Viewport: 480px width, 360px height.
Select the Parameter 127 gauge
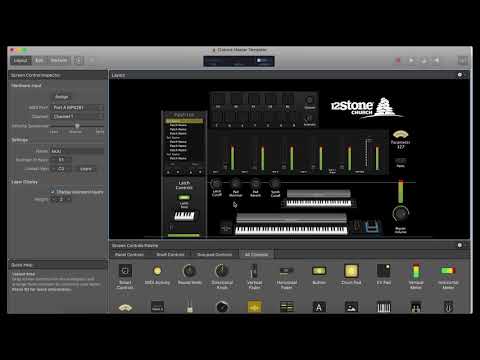click(x=400, y=135)
